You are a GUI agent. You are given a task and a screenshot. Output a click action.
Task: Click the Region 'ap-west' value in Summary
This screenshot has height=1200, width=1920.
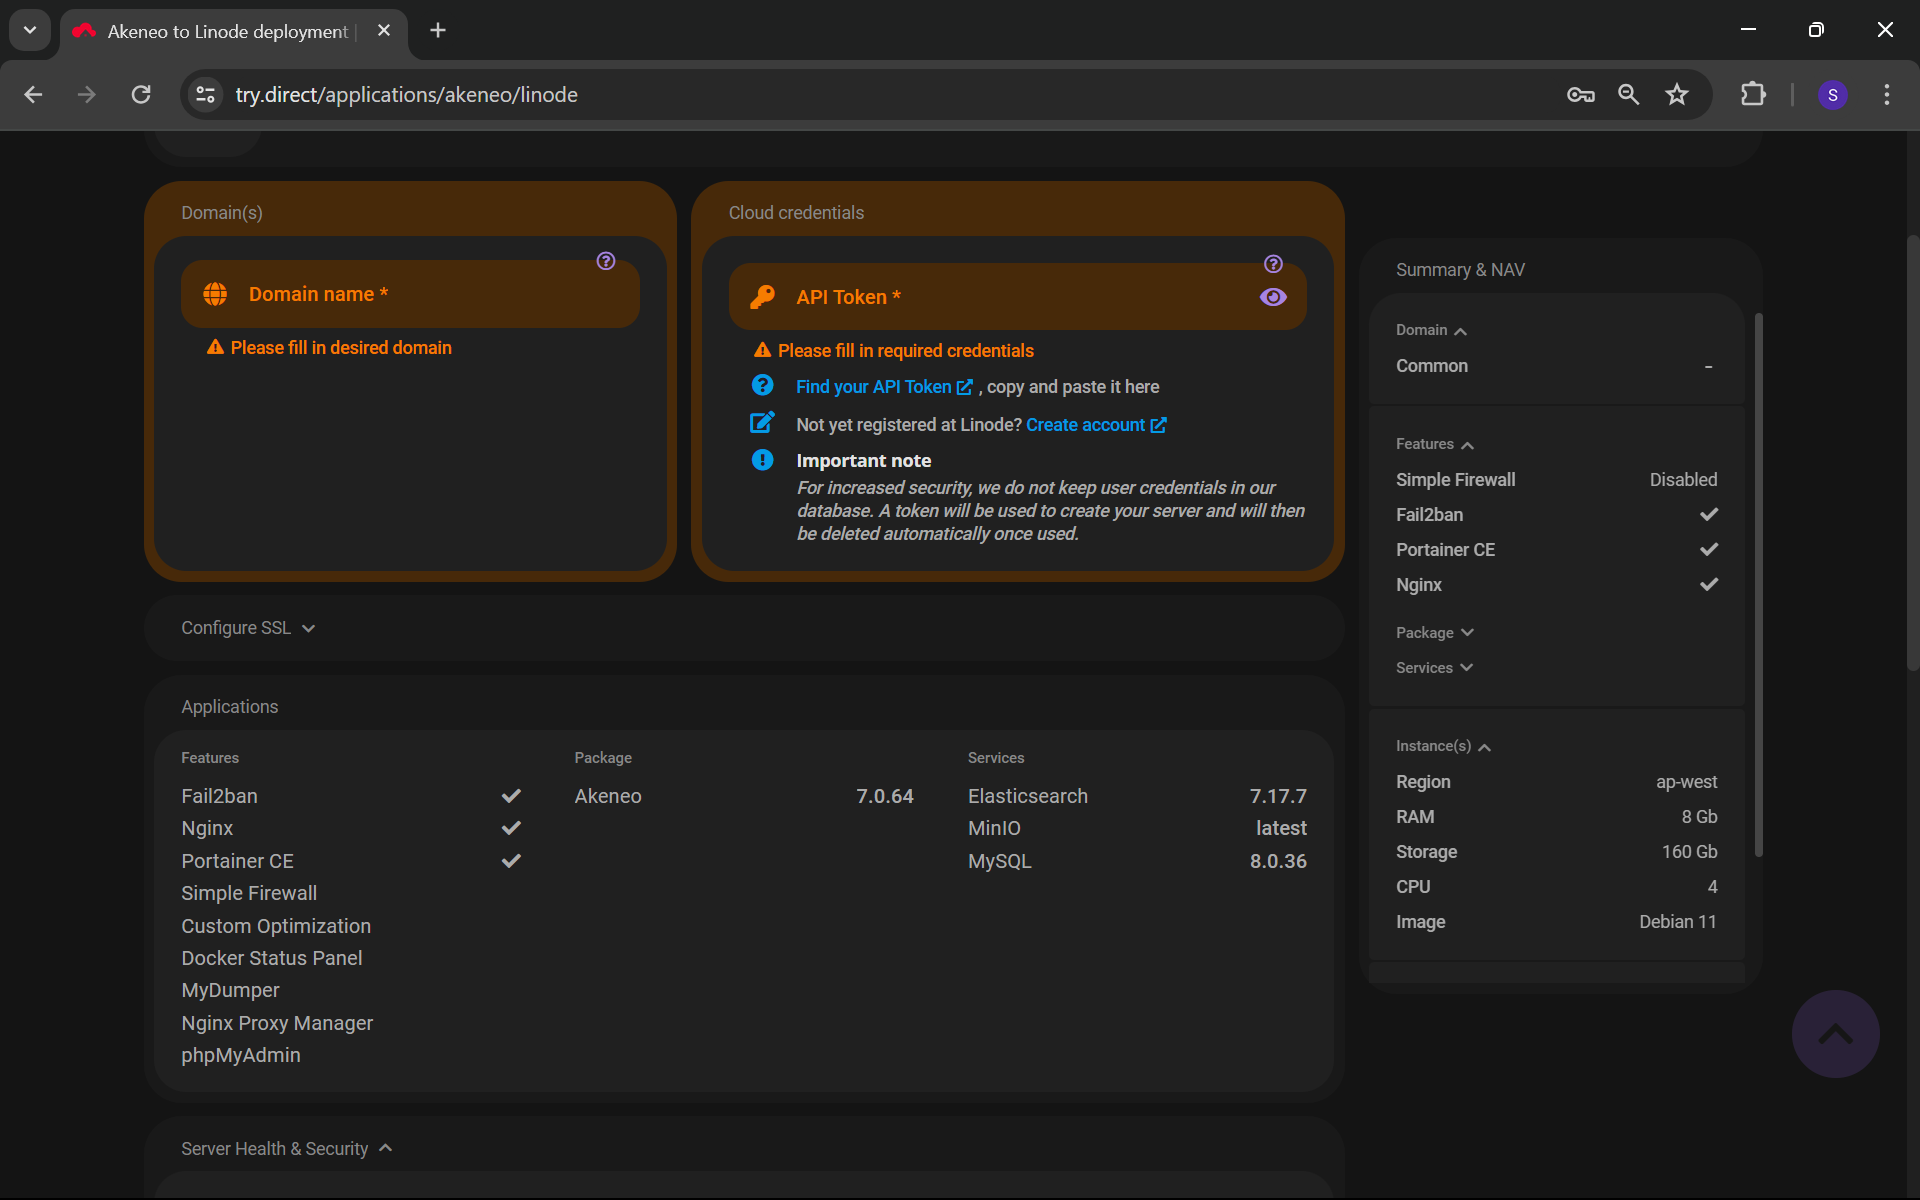[x=1686, y=782]
